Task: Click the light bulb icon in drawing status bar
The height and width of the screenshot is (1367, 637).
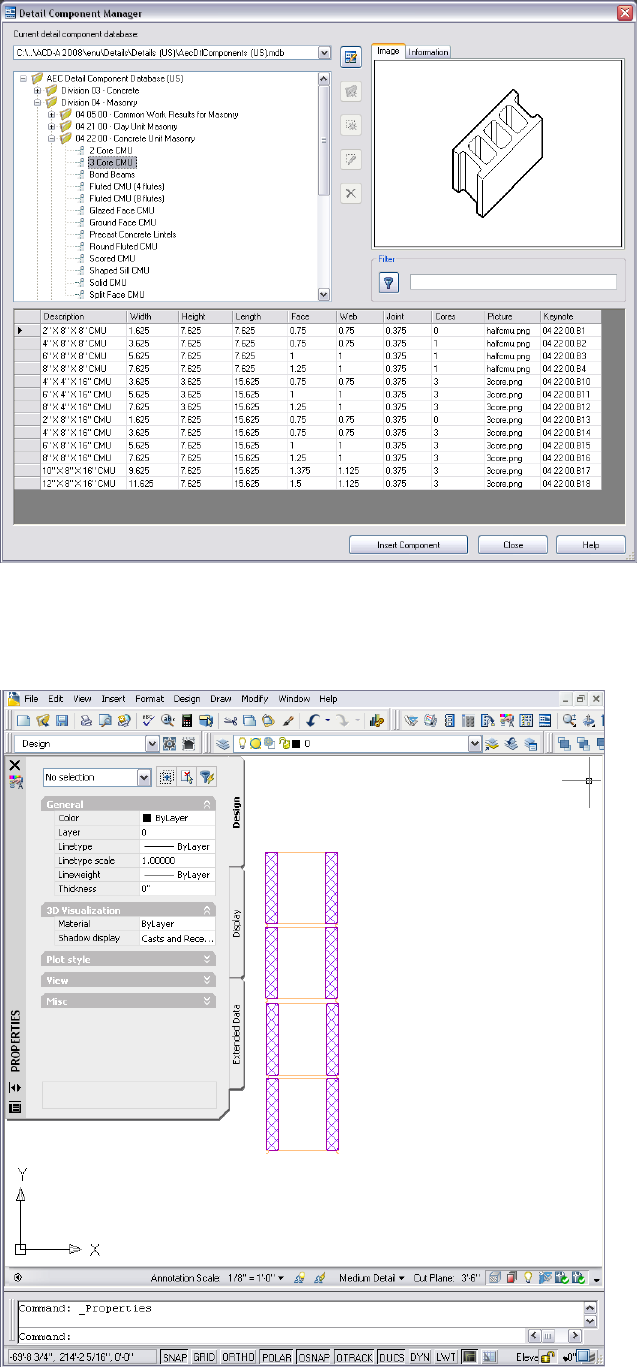Action: [528, 1278]
